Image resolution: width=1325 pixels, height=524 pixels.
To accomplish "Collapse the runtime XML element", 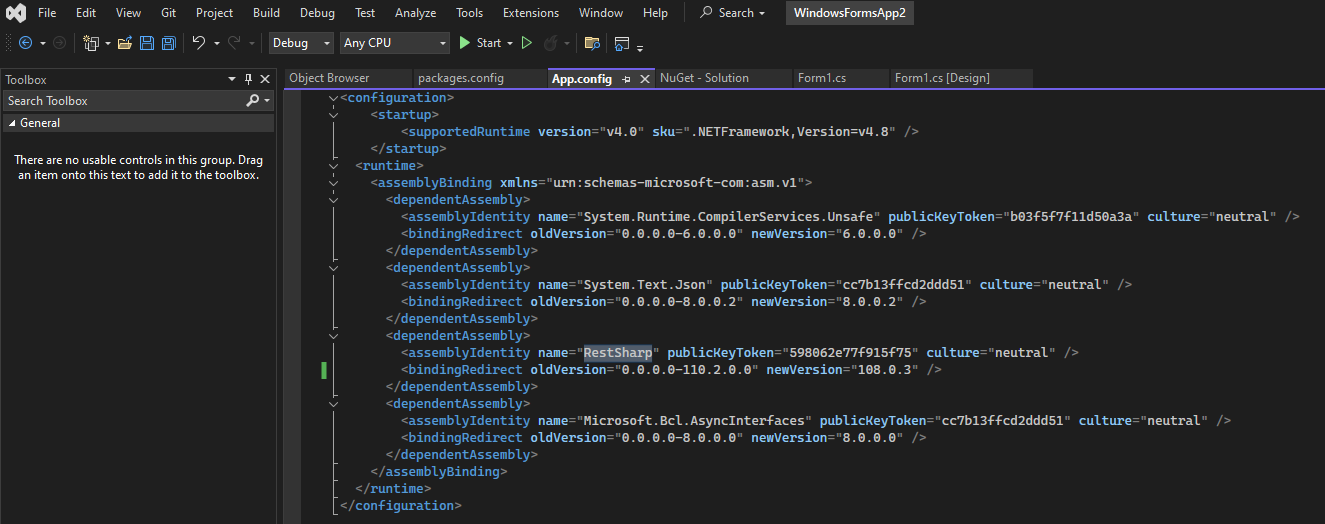I will 333,165.
